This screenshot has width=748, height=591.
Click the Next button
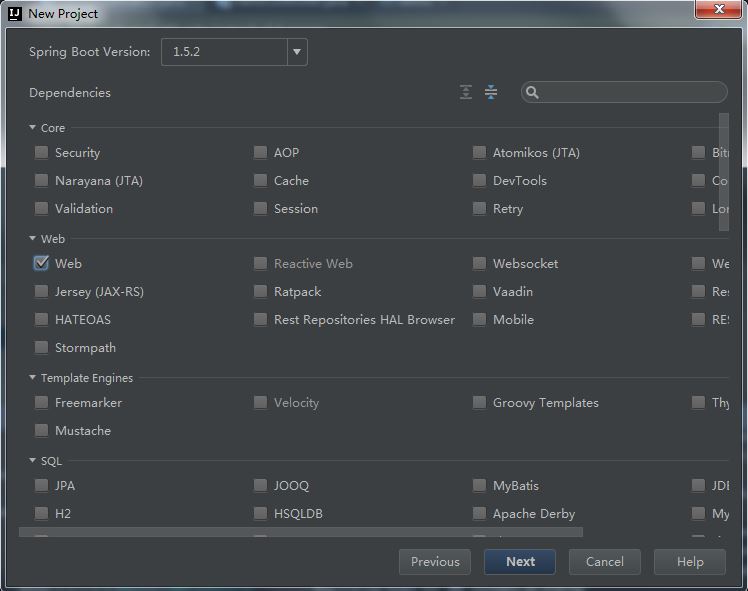point(520,561)
